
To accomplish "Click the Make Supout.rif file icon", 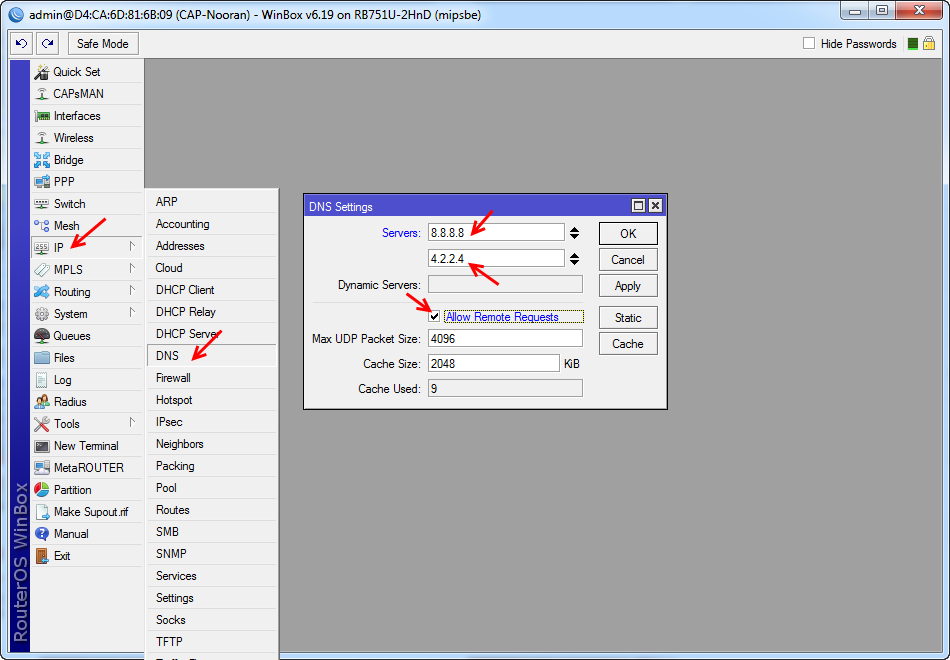I will (x=42, y=512).
